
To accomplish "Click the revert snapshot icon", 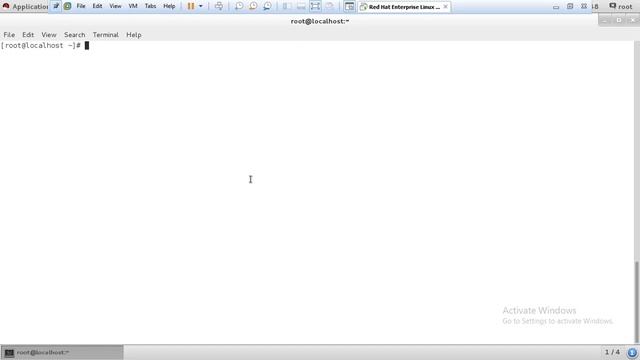I will [253, 6].
